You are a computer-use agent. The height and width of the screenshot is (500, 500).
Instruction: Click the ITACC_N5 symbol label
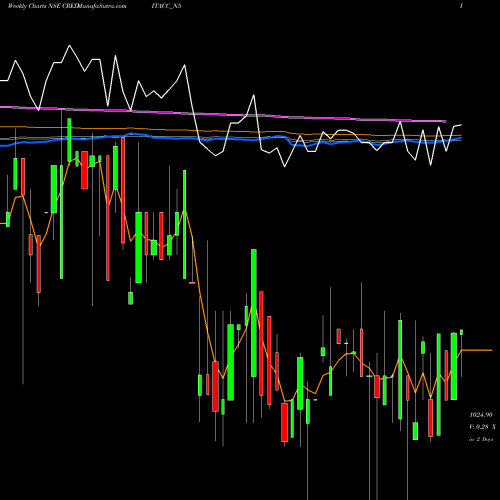click(166, 6)
